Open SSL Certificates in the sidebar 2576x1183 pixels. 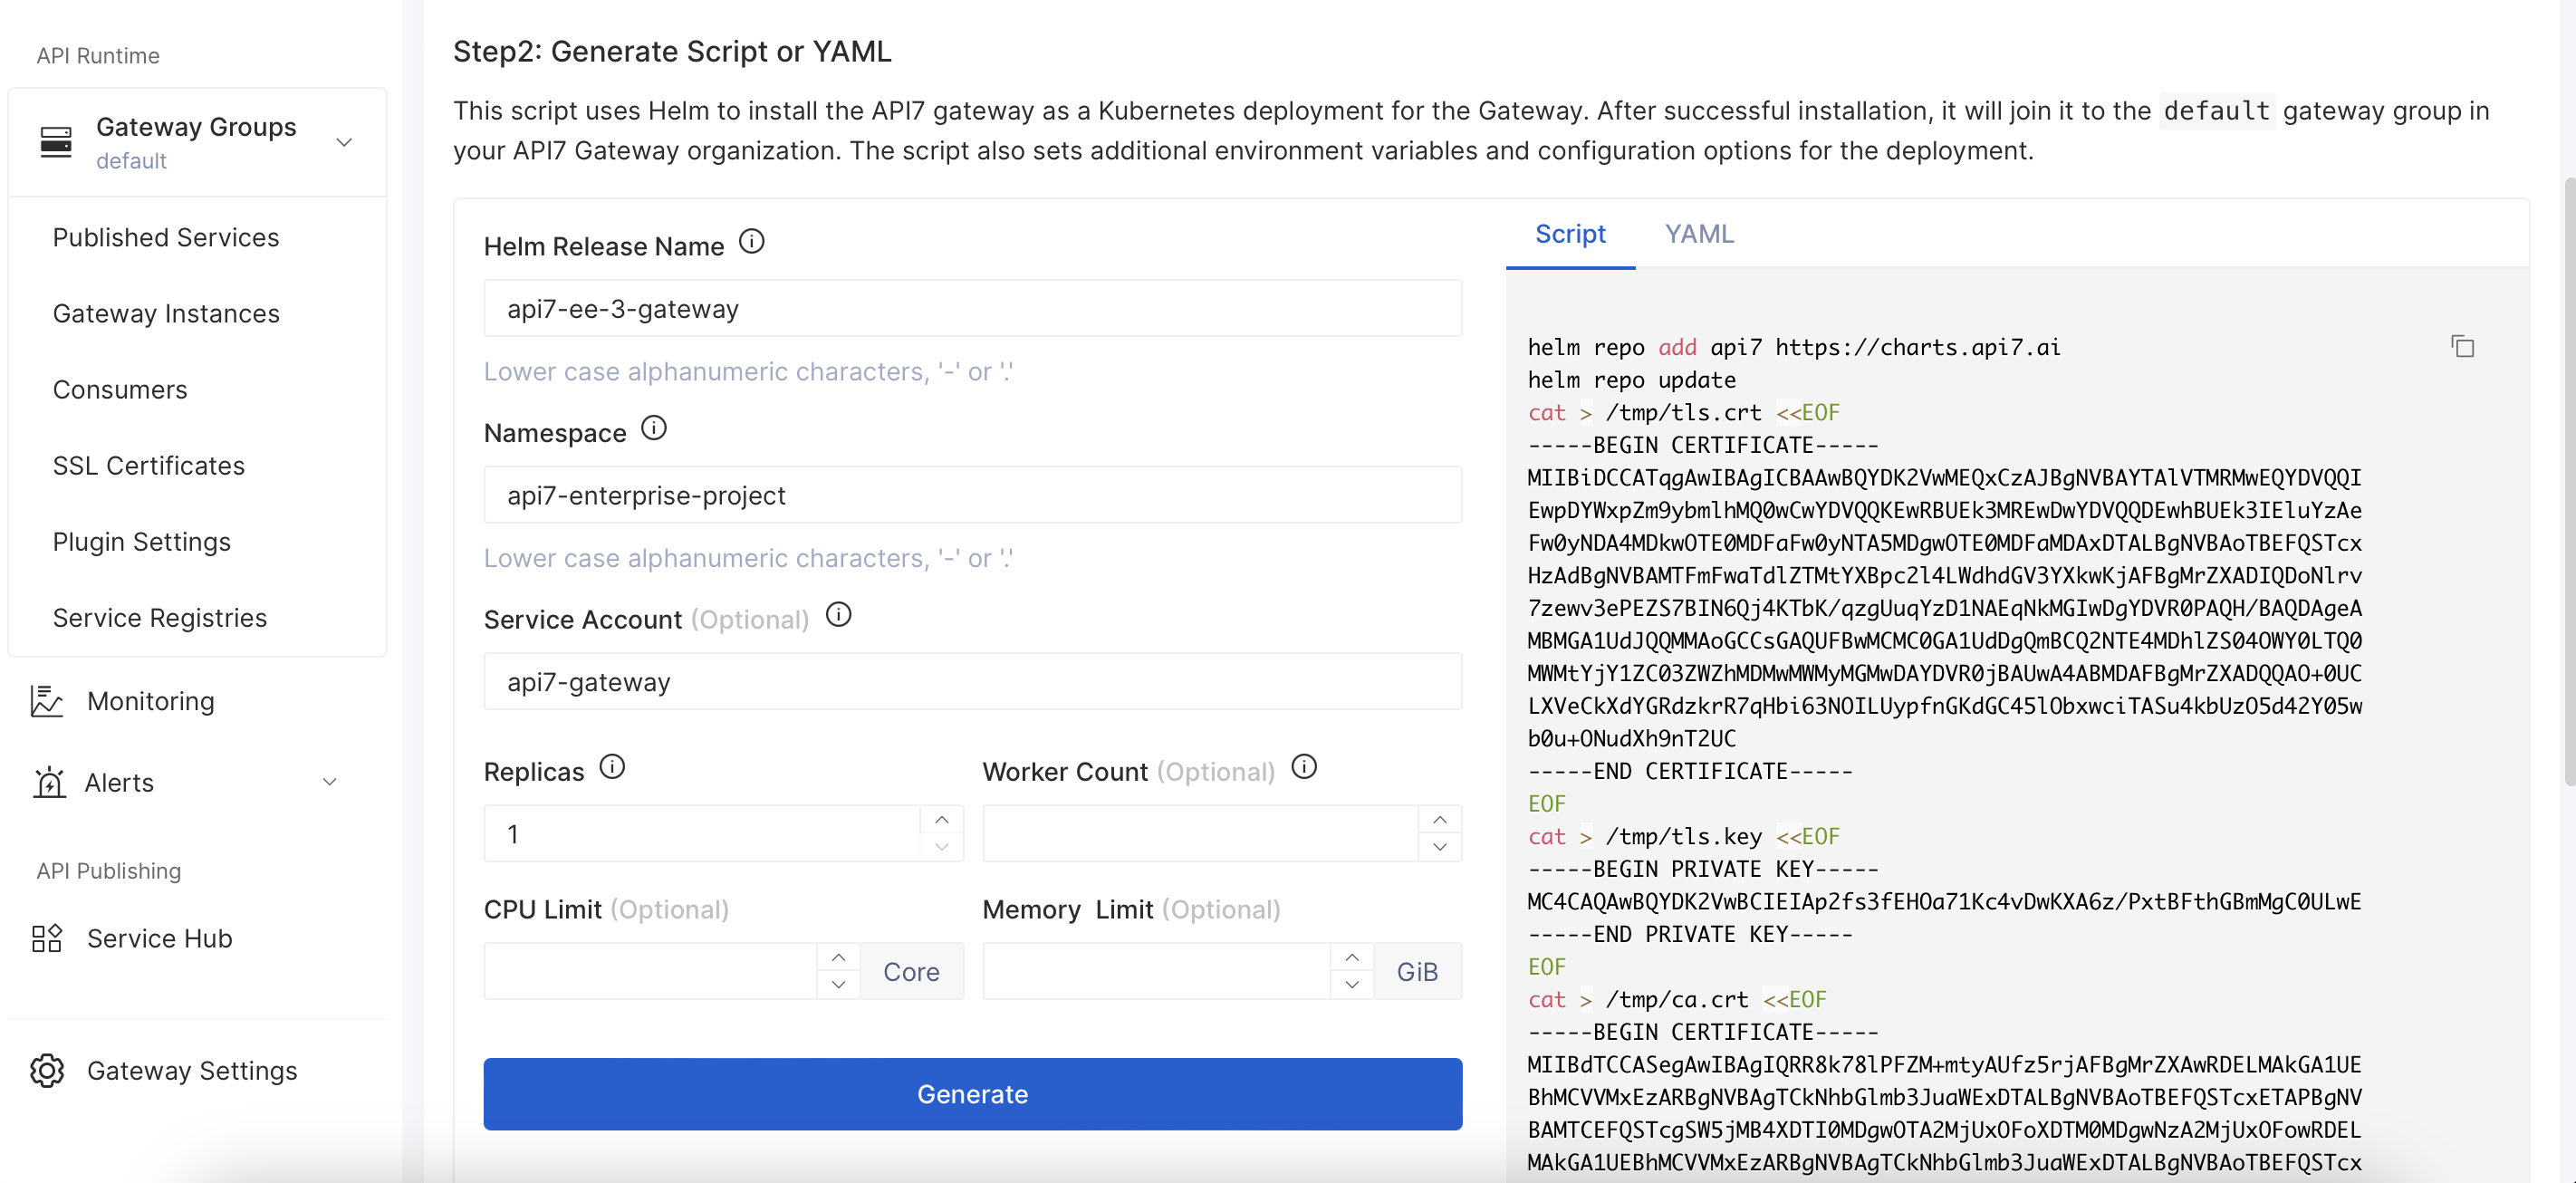[x=149, y=465]
